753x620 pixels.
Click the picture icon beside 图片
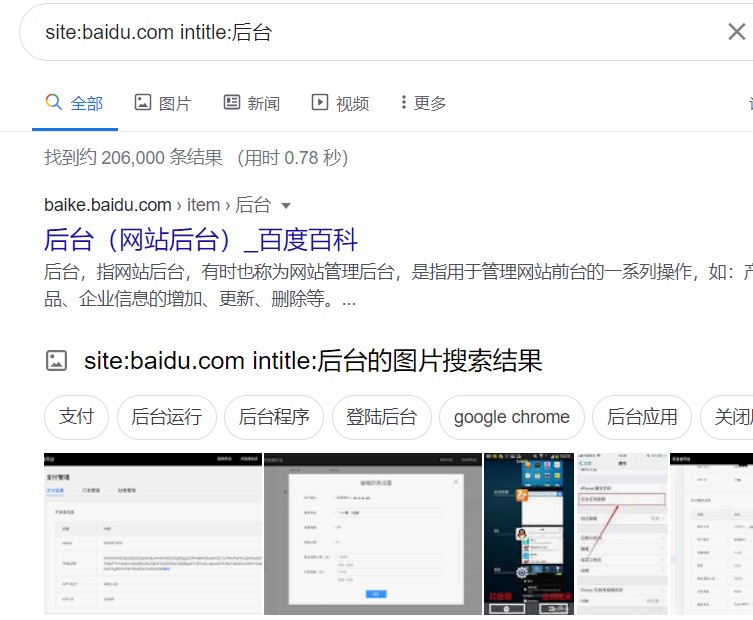click(x=143, y=102)
